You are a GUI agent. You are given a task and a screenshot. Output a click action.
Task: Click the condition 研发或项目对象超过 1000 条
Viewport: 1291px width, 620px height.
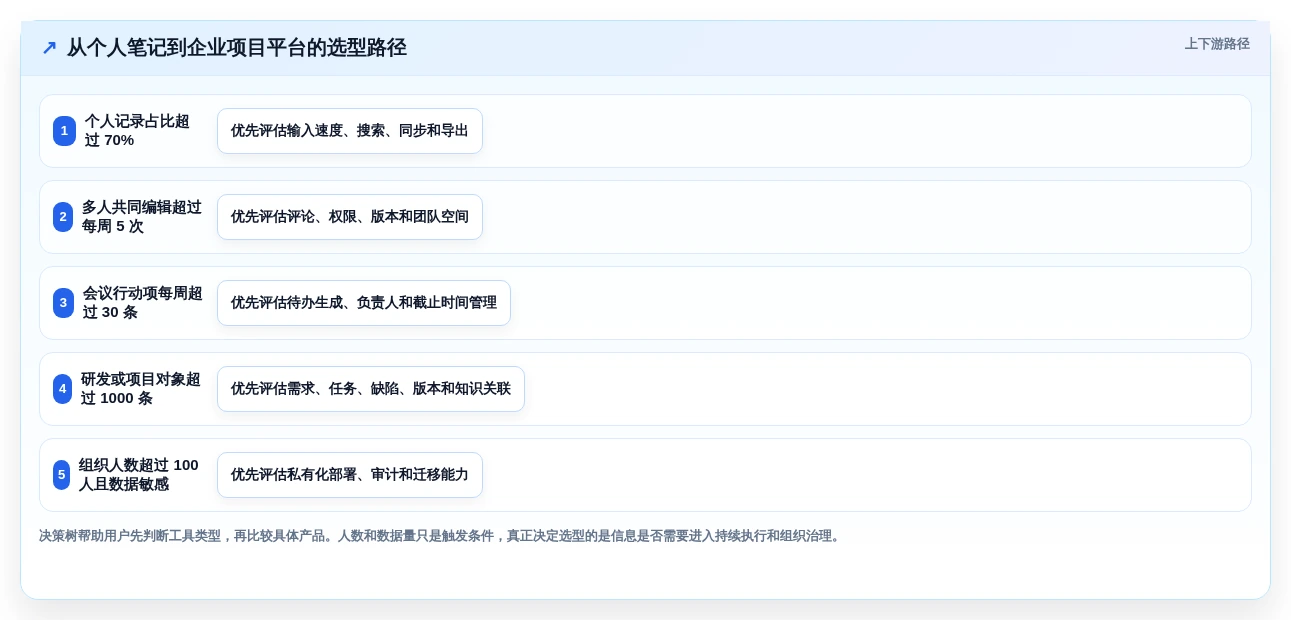click(141, 389)
